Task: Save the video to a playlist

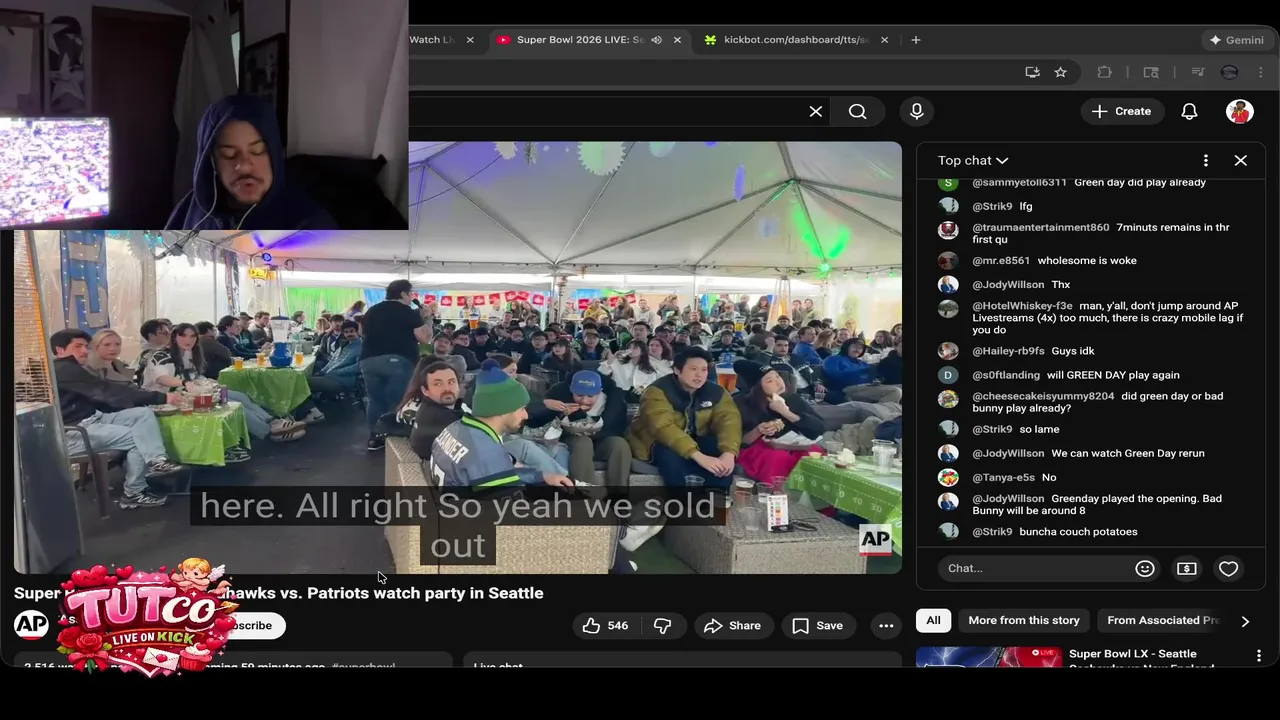Action: (x=818, y=625)
